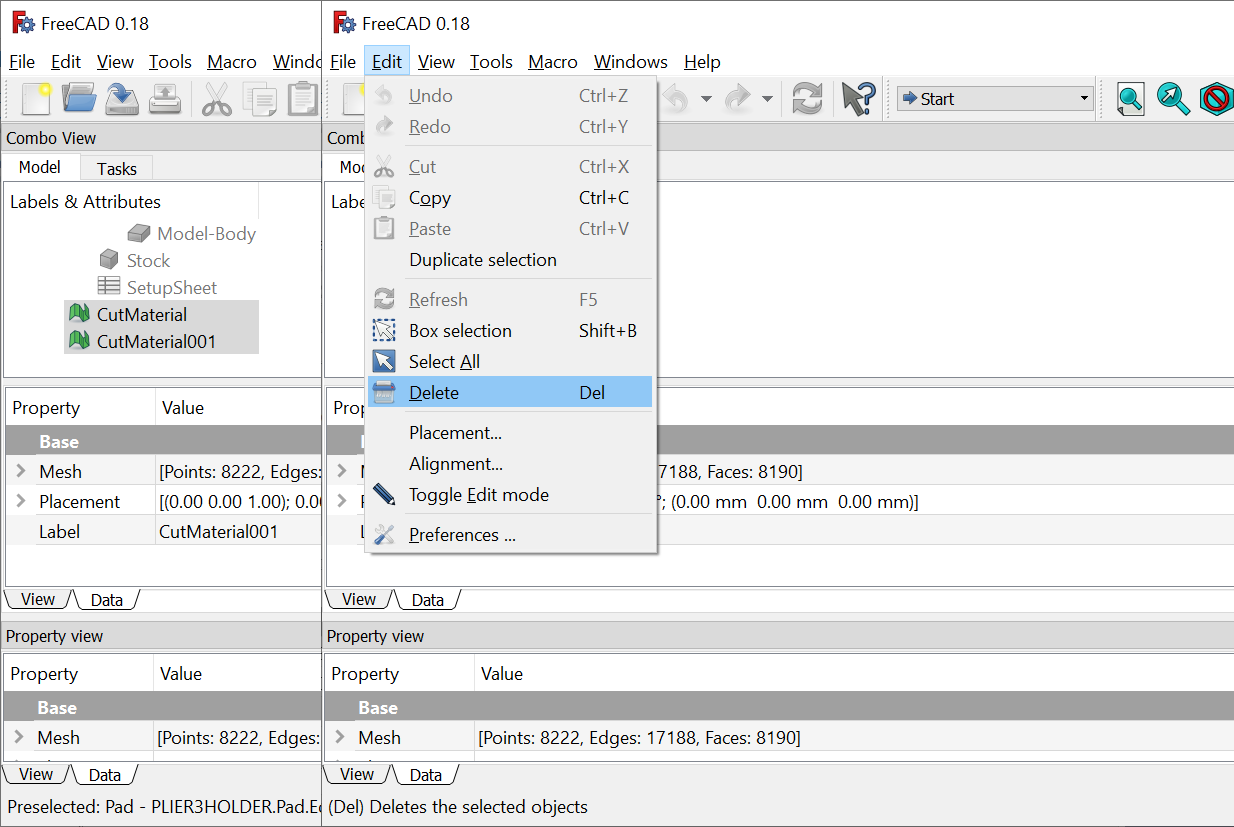
Task: Click Placement value in left property table
Action: [x=238, y=501]
